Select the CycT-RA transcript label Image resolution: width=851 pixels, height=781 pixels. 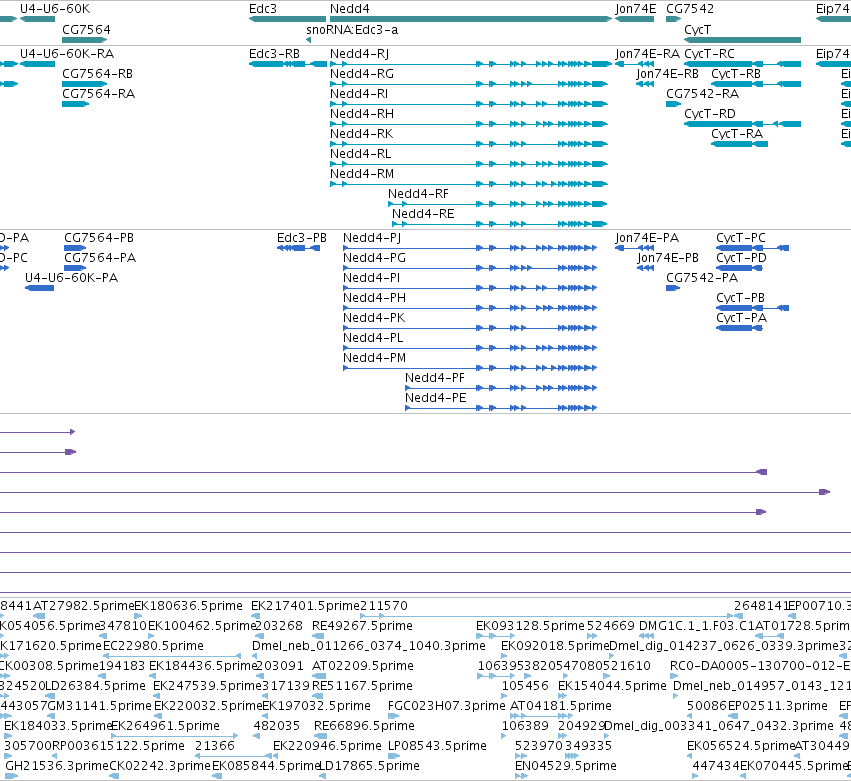click(x=737, y=134)
